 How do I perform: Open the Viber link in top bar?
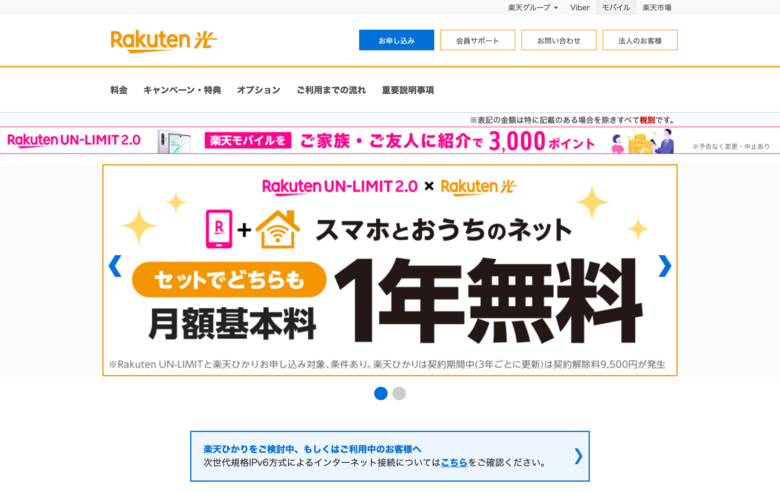(x=580, y=7)
